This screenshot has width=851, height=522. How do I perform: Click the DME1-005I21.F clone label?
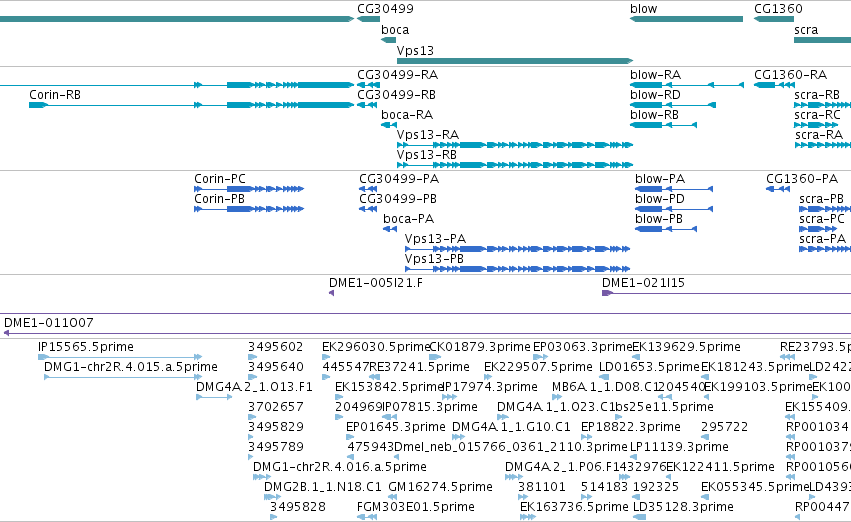376,283
